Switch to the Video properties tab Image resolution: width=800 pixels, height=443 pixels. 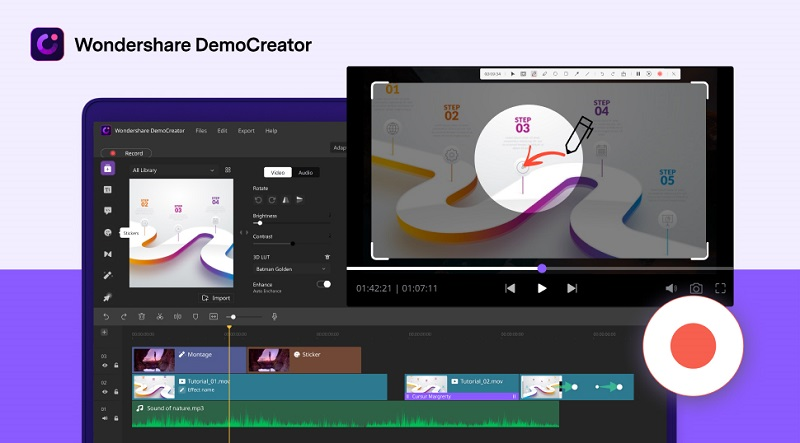tap(278, 173)
